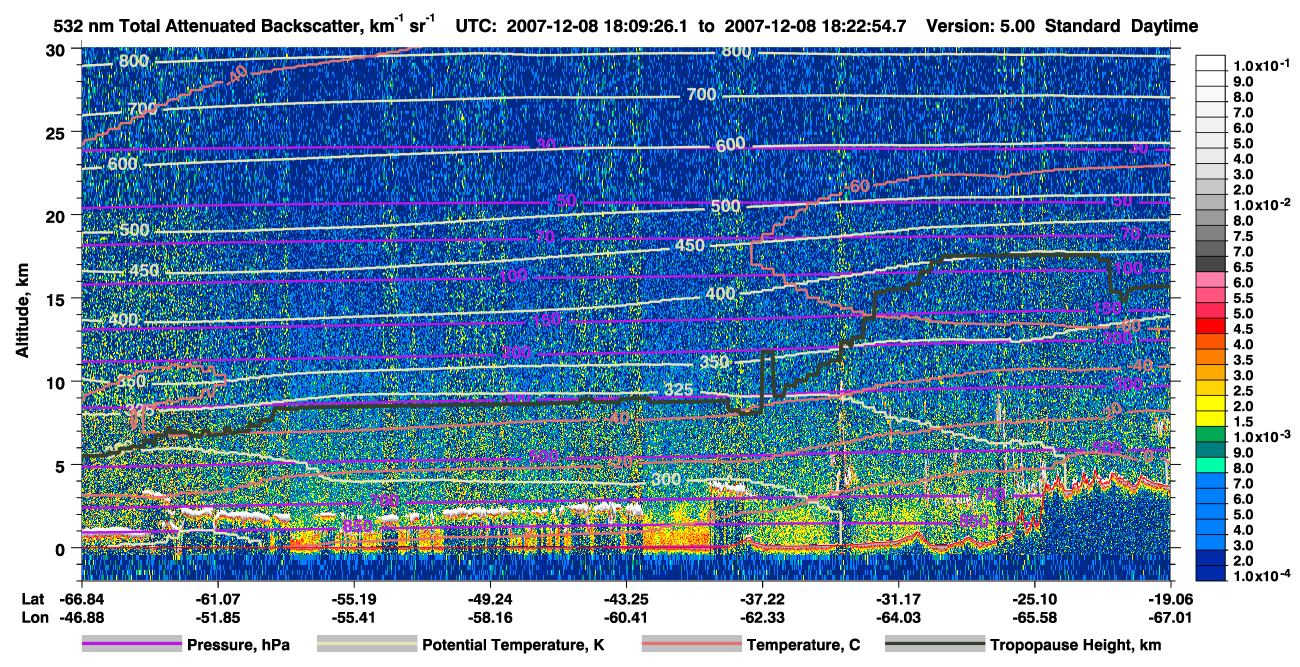Click longitude value -51.85
The height and width of the screenshot is (667, 1300).
[218, 617]
